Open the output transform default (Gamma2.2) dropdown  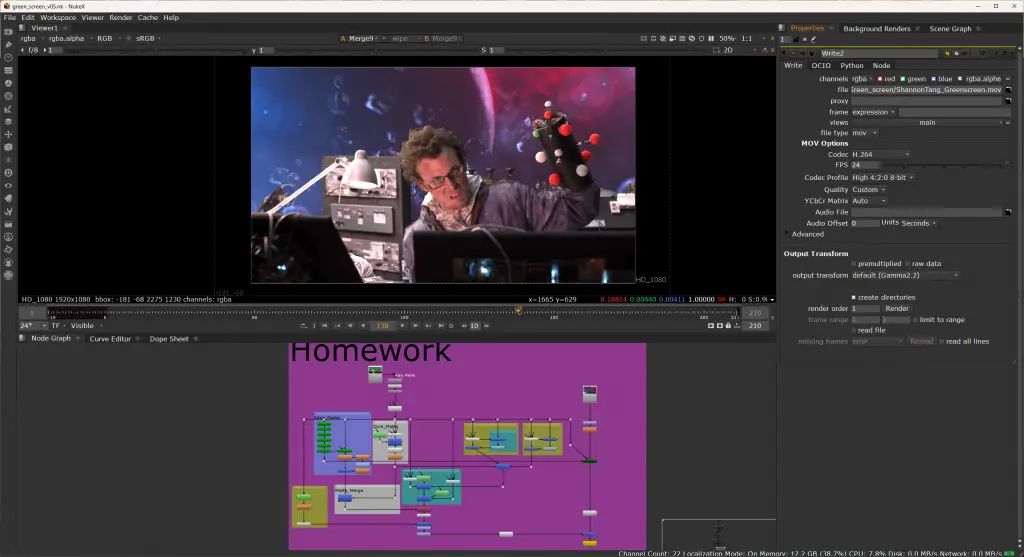(905, 276)
